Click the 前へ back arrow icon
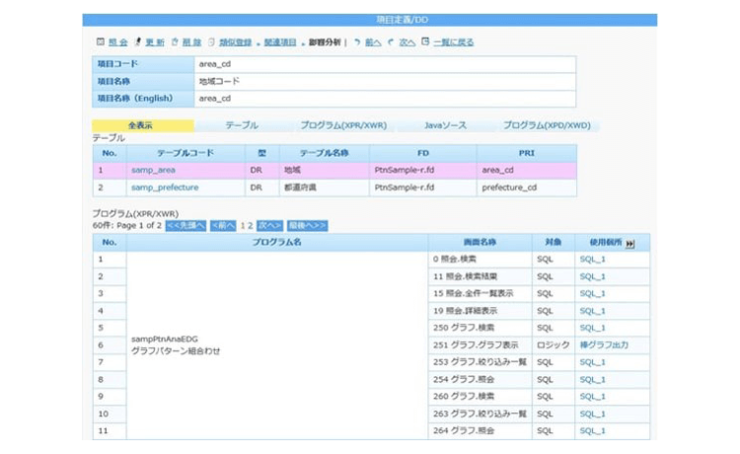 pos(357,42)
